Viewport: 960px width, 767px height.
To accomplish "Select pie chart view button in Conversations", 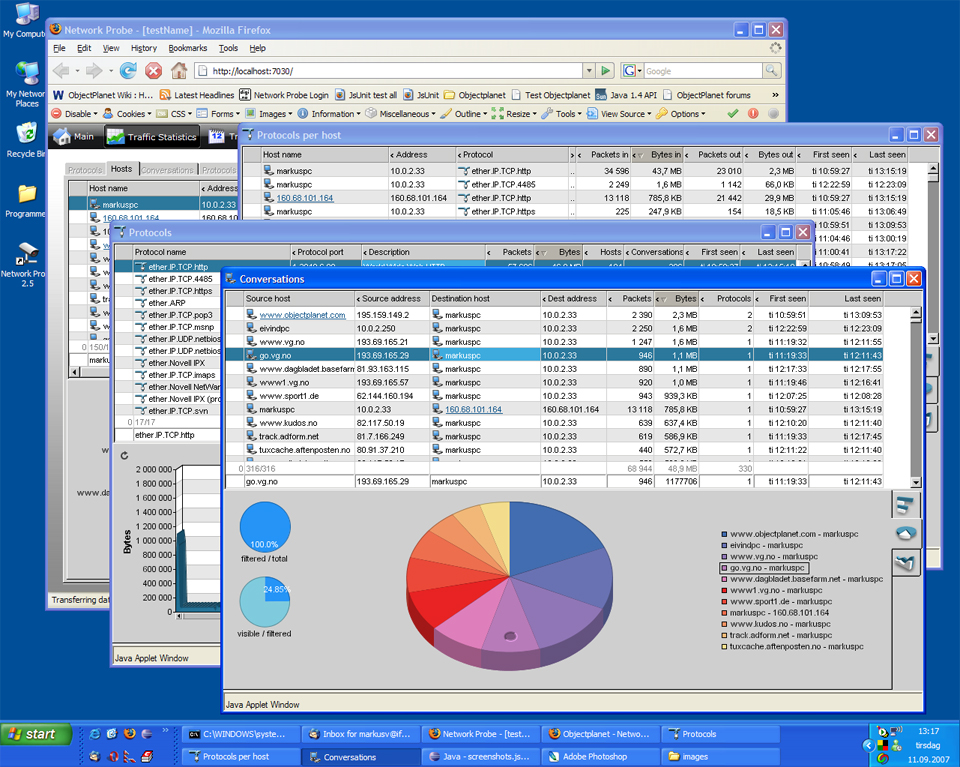I will point(906,534).
